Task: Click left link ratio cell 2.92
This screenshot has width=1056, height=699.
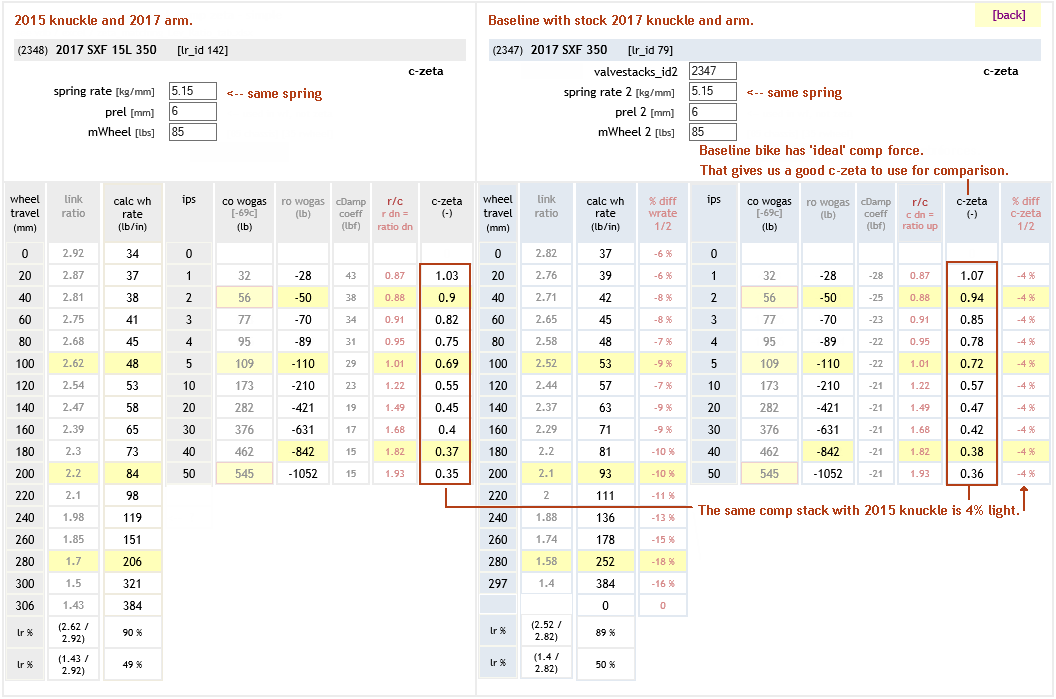Action: (x=73, y=253)
